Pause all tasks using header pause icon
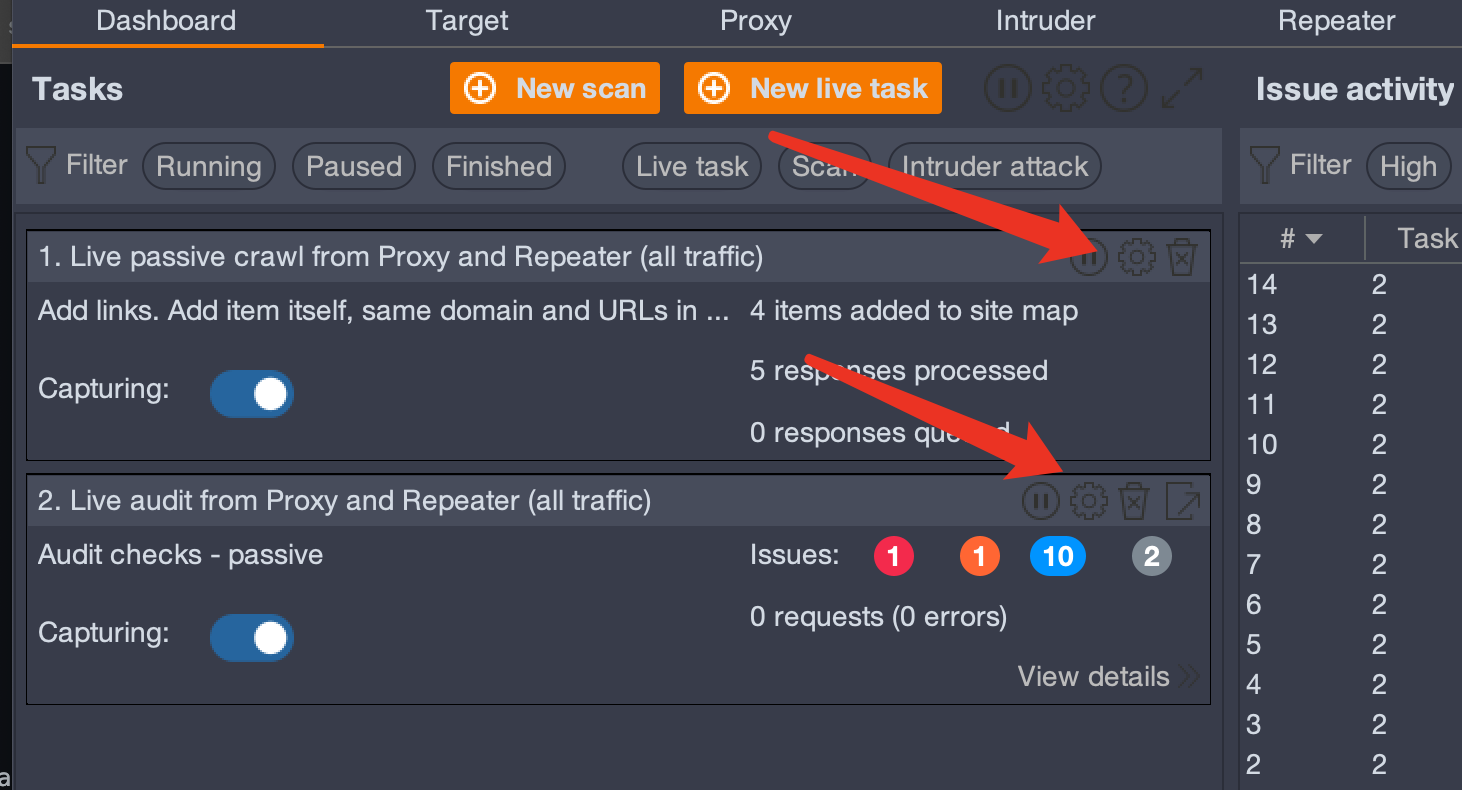 click(x=1008, y=89)
